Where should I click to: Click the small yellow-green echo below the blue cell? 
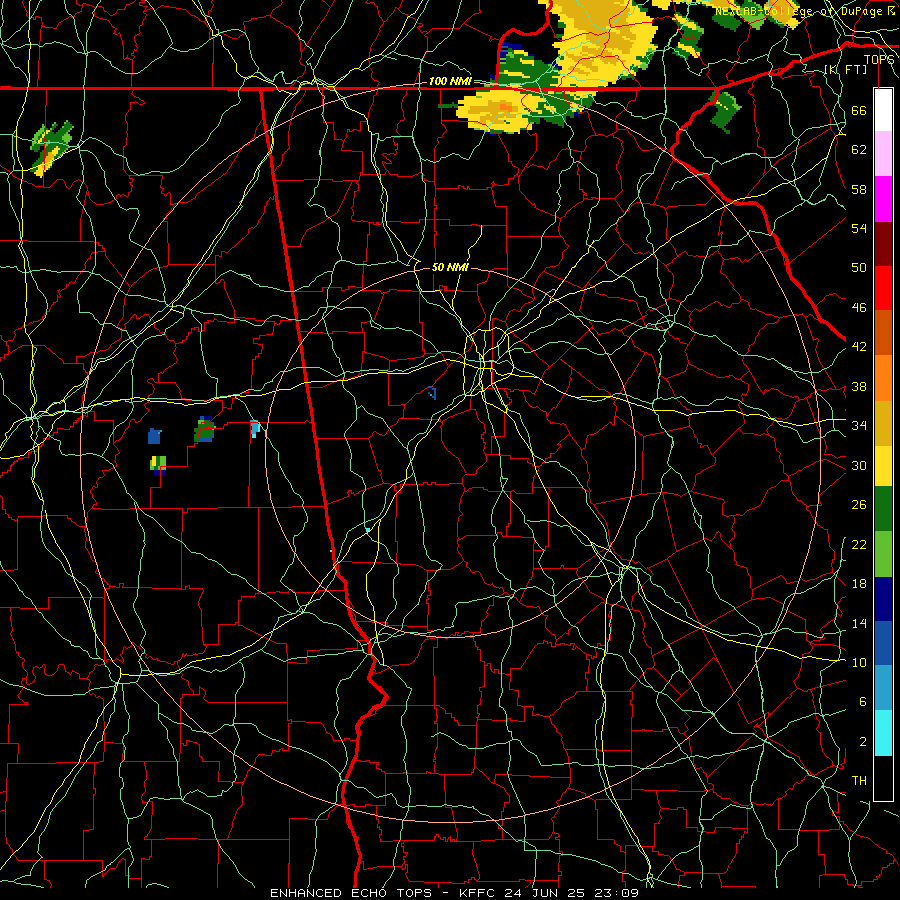click(158, 465)
